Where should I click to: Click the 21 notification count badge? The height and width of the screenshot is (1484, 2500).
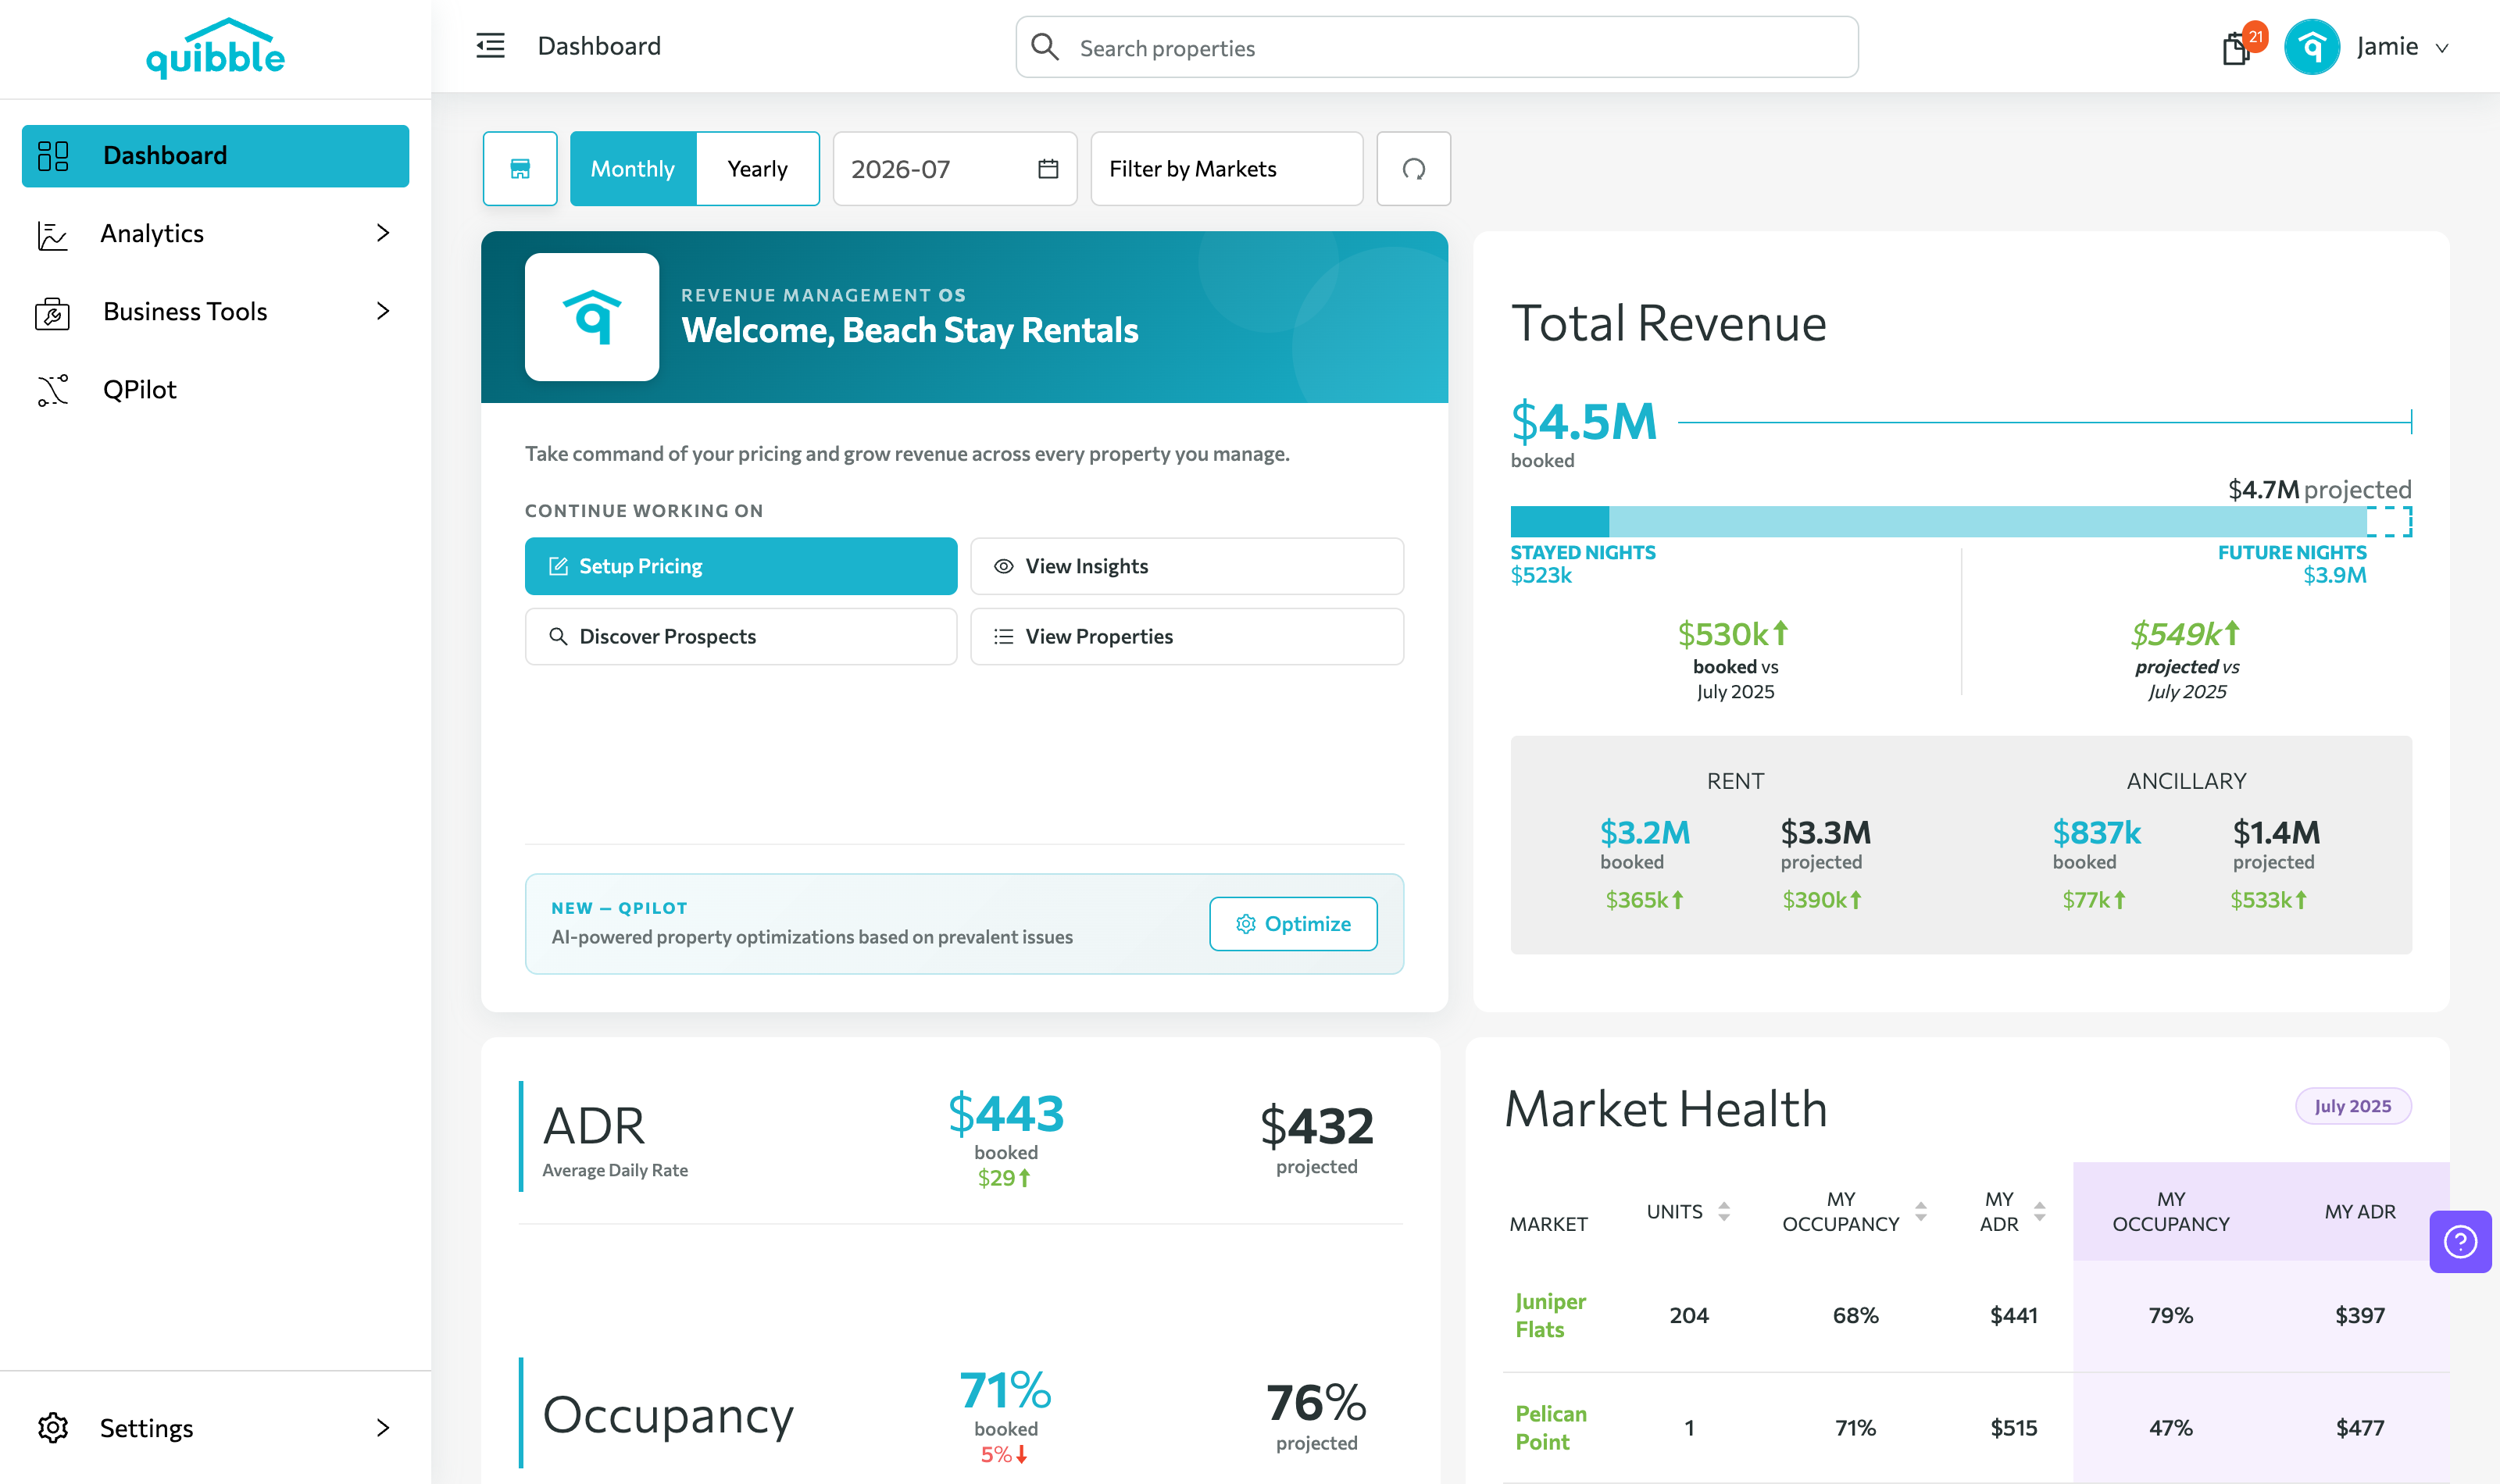click(x=2255, y=37)
